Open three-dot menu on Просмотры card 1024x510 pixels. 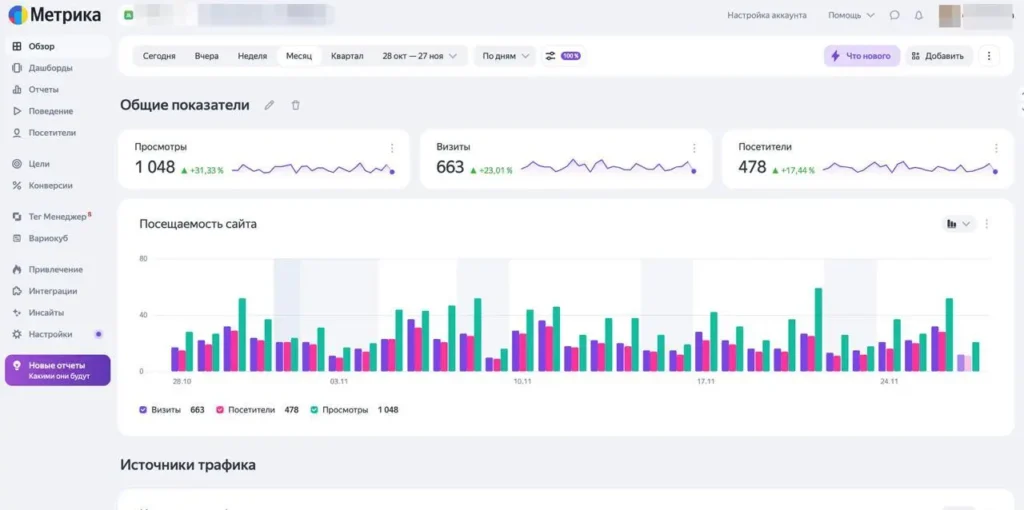[x=392, y=148]
